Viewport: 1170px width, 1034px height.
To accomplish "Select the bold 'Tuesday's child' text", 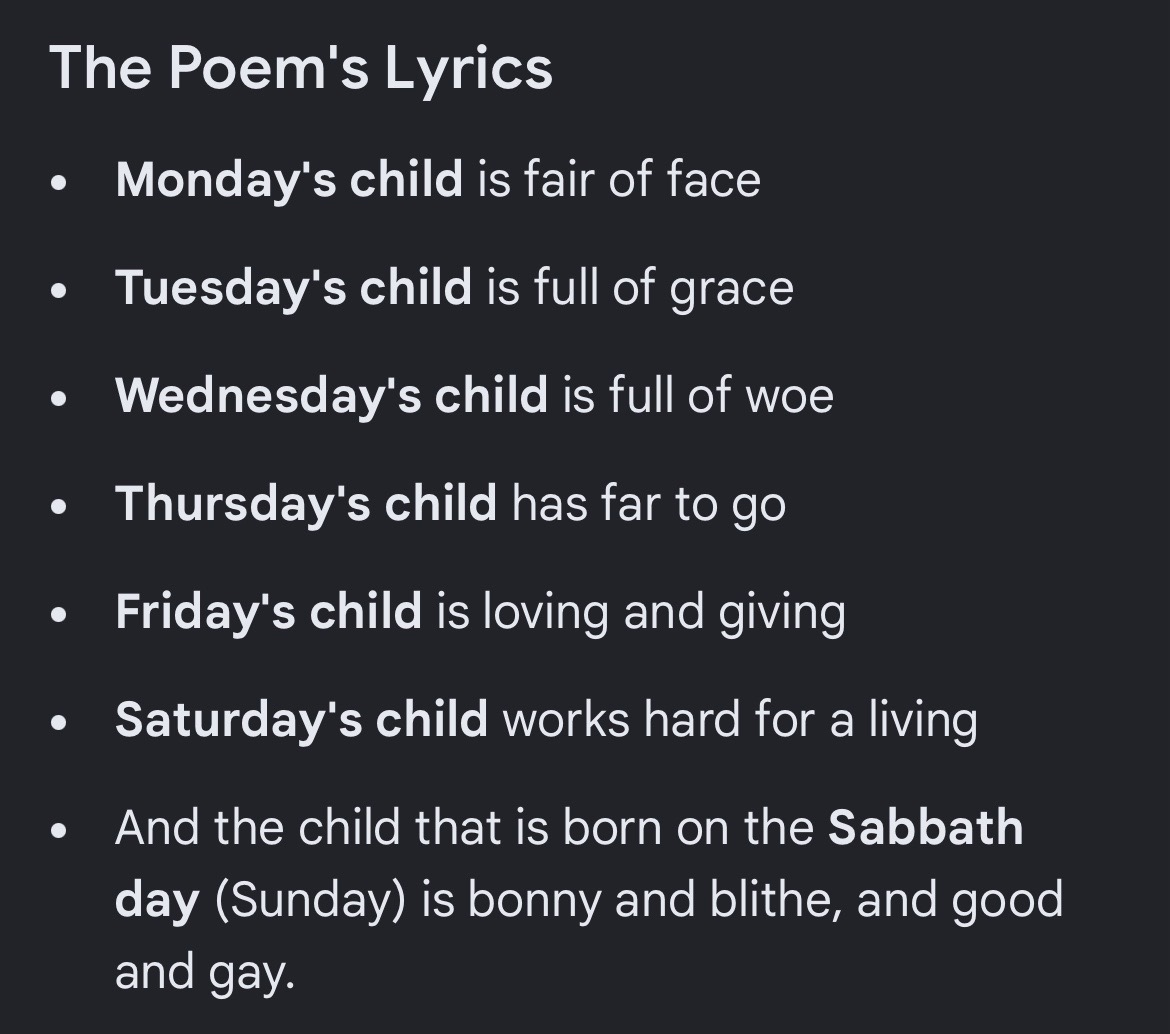I will click(293, 289).
